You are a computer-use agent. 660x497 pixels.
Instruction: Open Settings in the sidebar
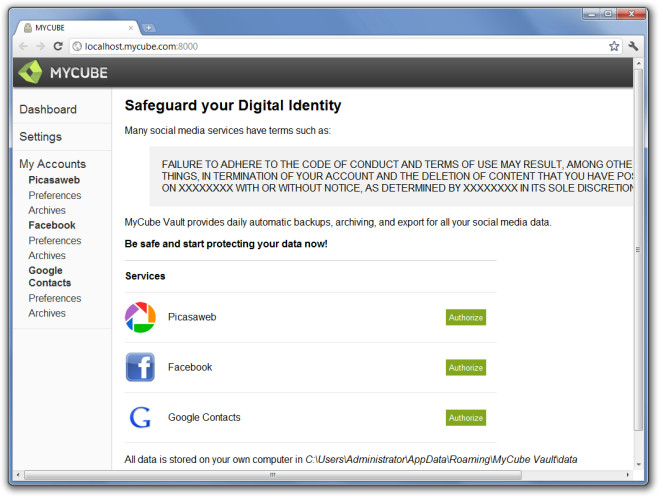[x=40, y=137]
